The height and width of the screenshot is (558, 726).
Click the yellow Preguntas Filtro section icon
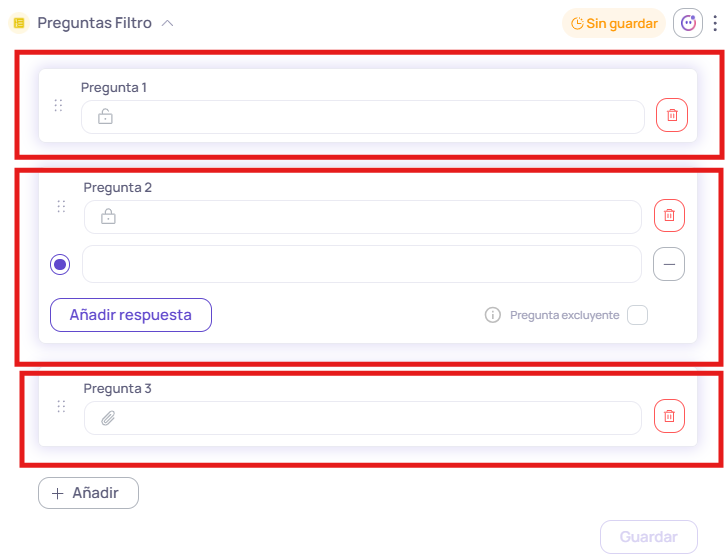coord(19,23)
